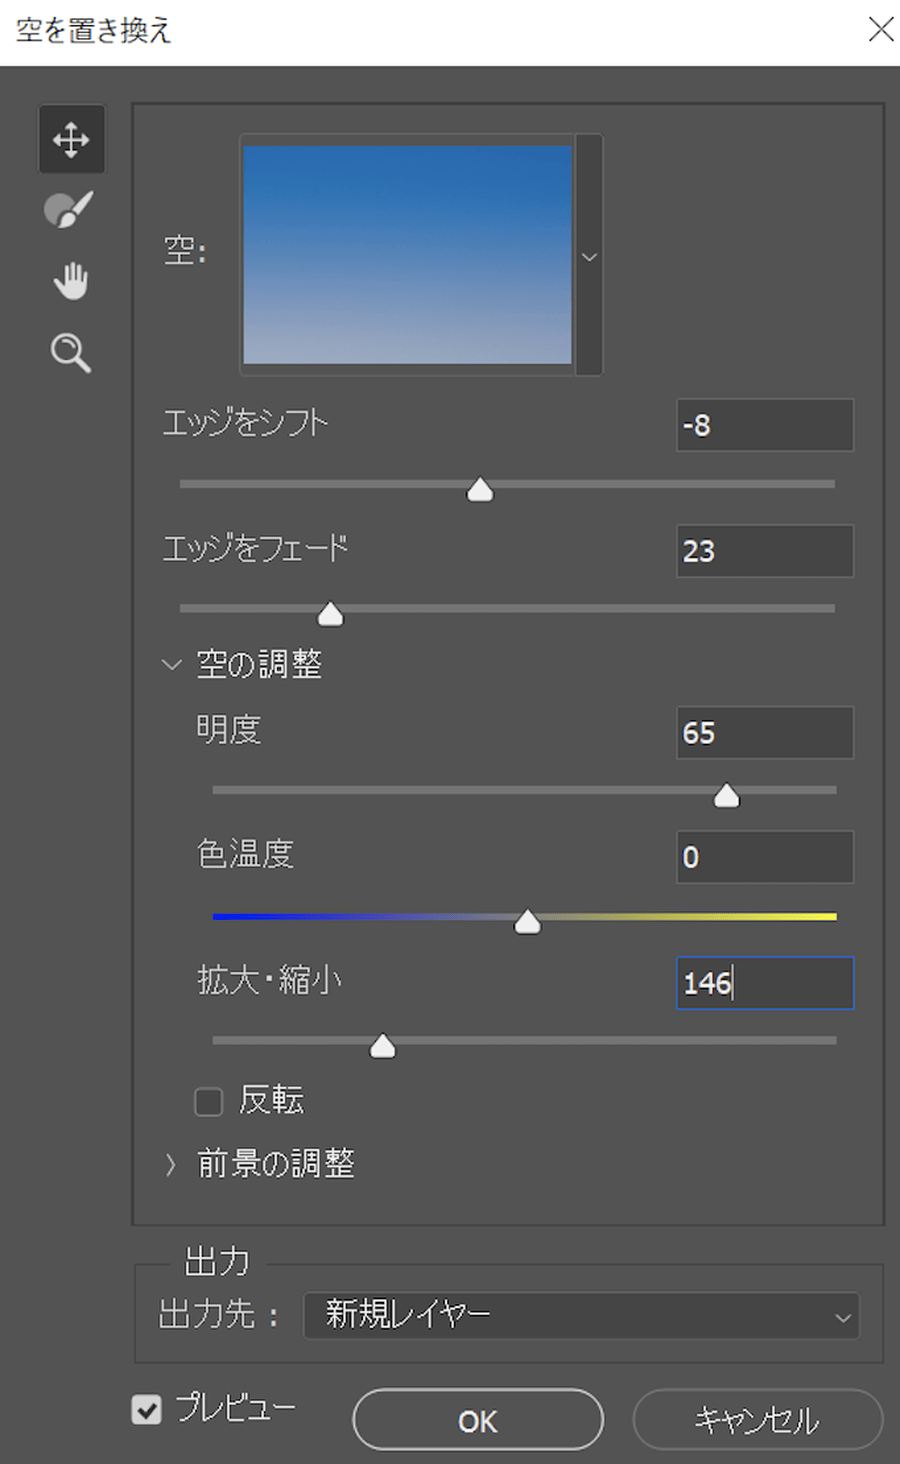
Task: Toggle the プレビュー checkbox
Action: pos(147,1409)
